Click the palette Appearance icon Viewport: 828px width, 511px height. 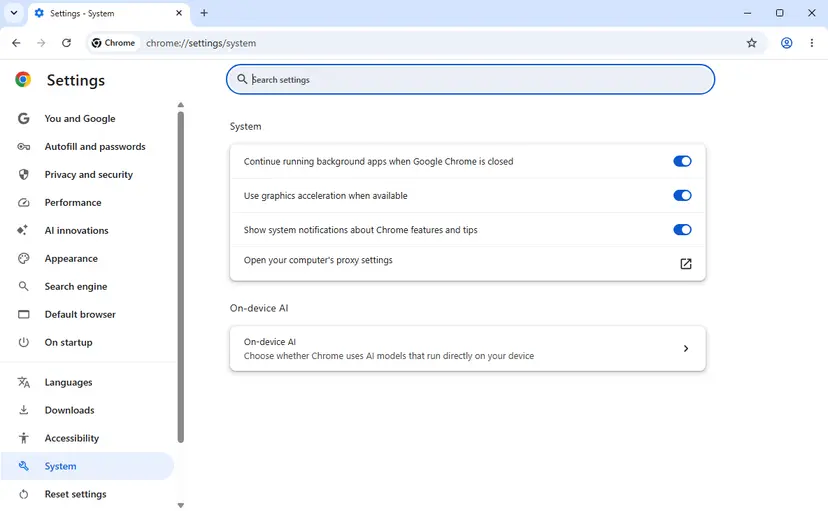pos(23,259)
